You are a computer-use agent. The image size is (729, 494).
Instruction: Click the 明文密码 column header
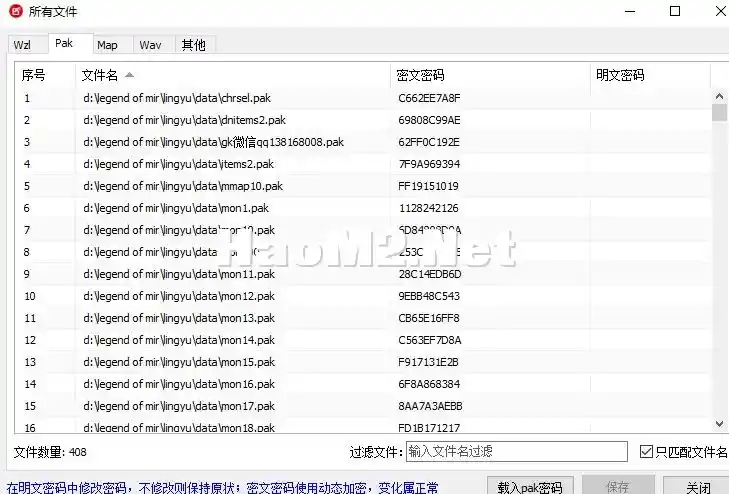click(x=650, y=75)
